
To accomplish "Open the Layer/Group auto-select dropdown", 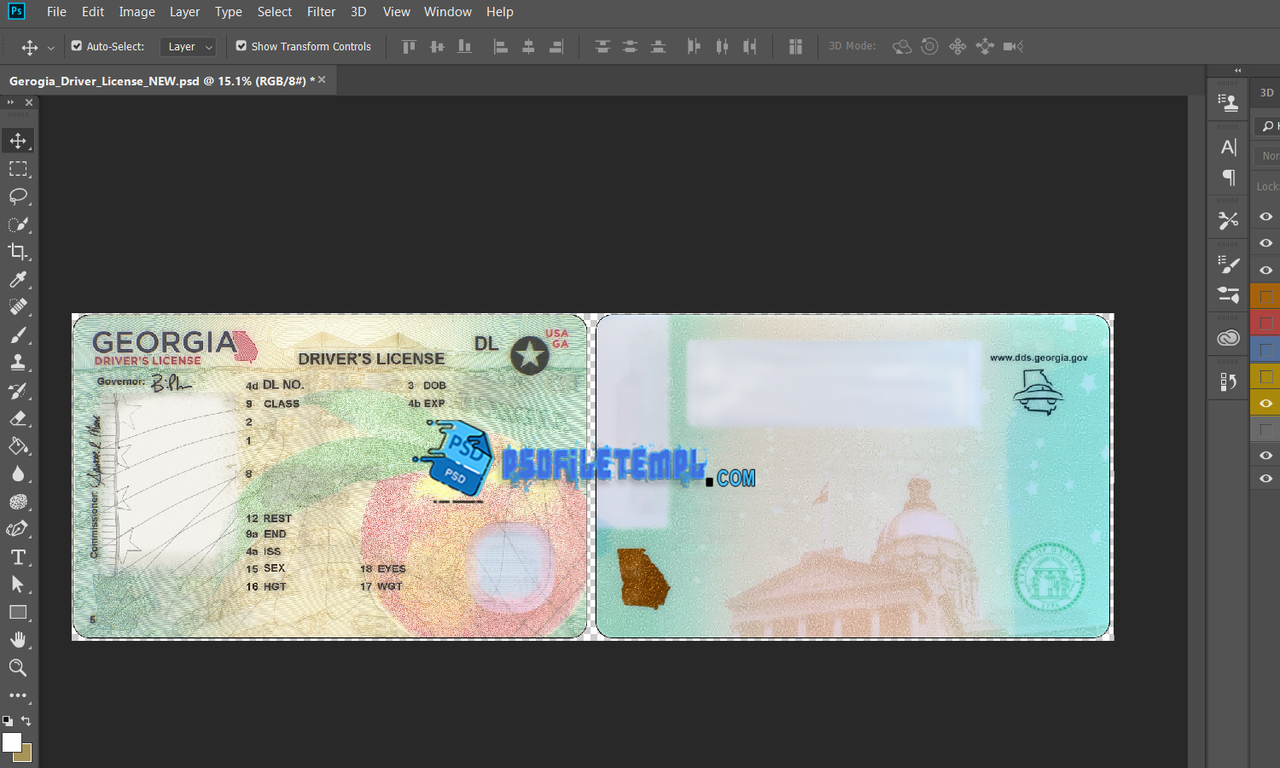I will coord(188,46).
